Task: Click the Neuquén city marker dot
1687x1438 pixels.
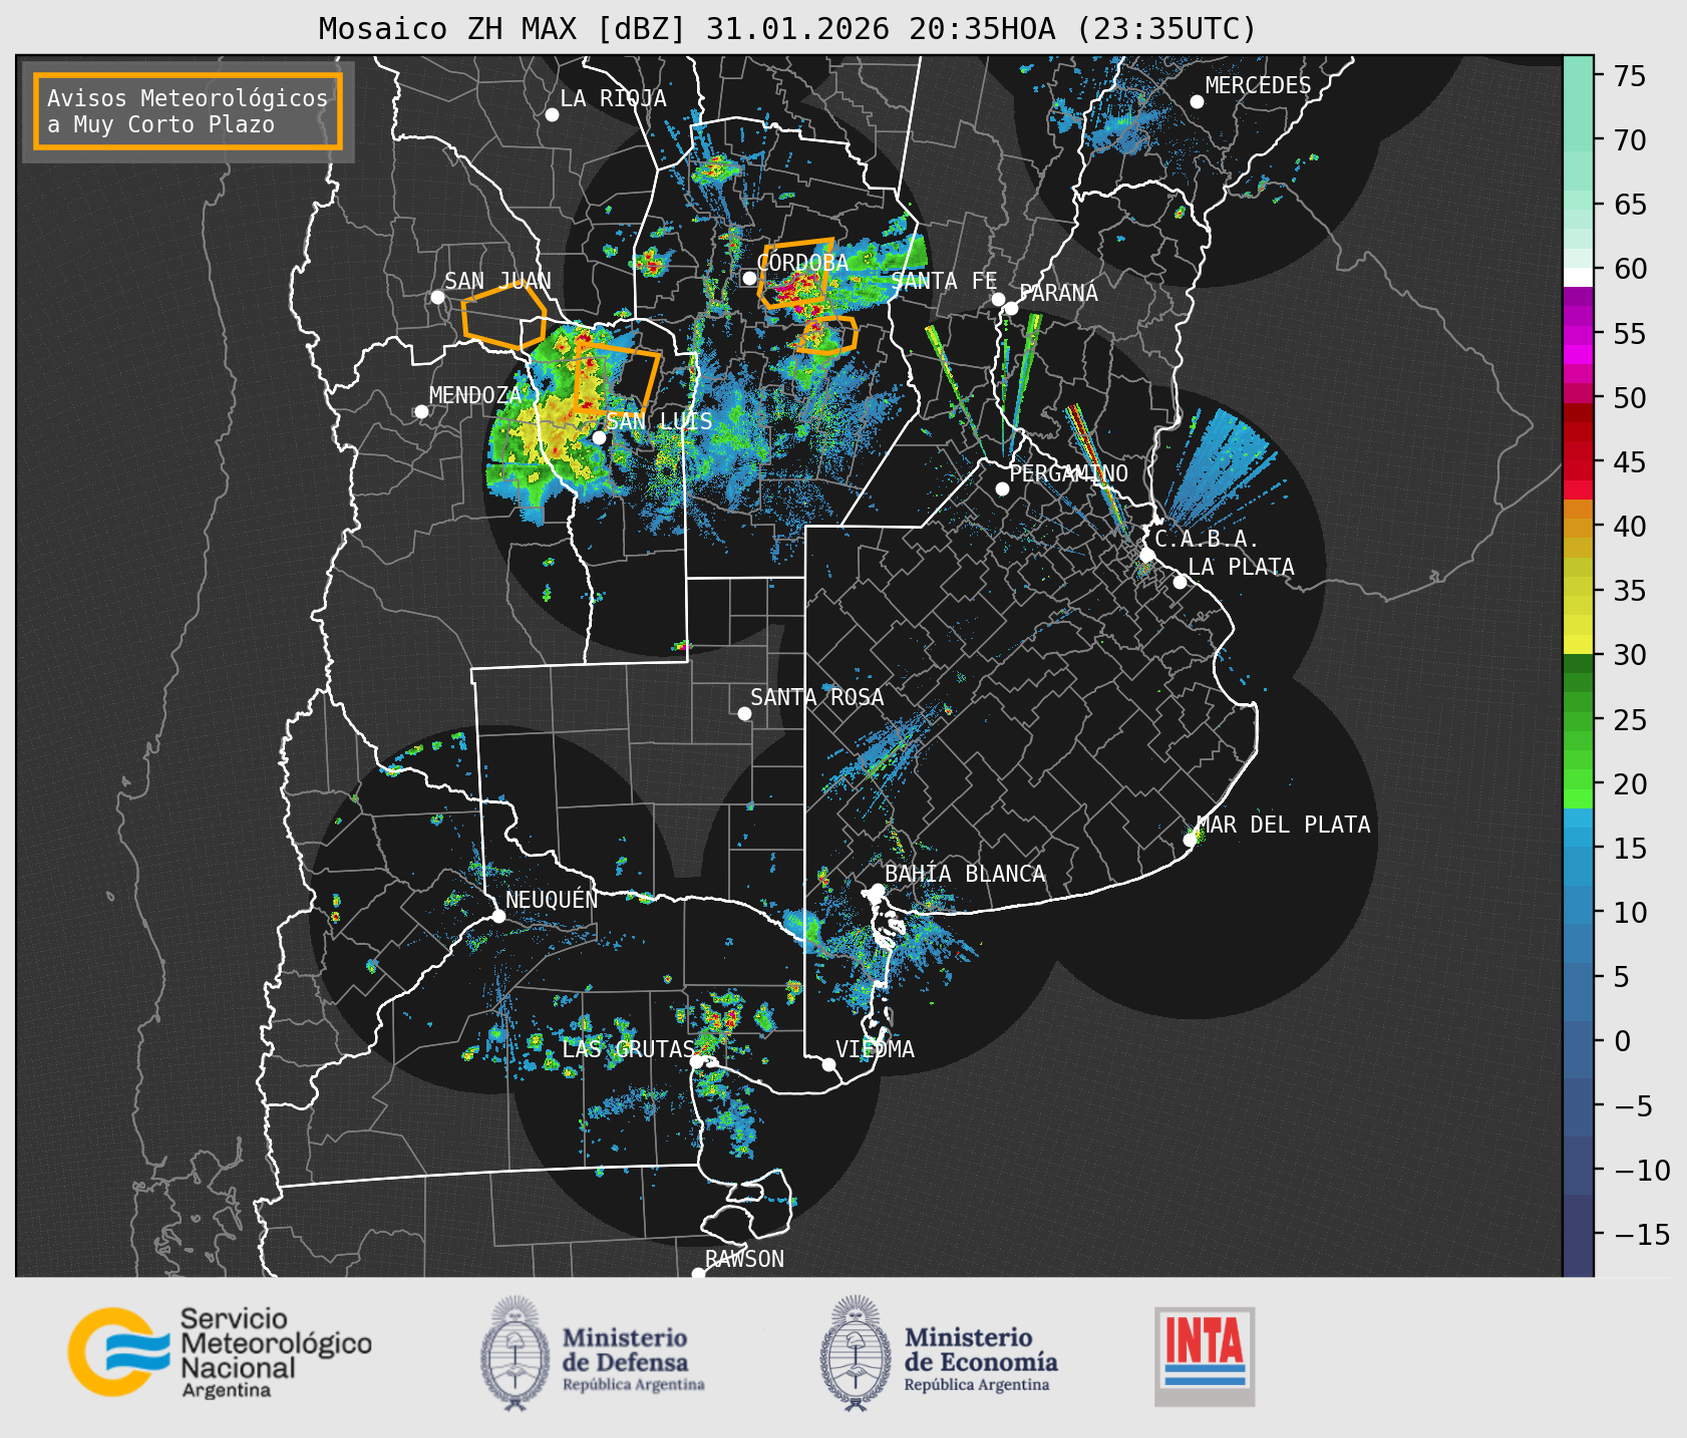Action: [498, 916]
